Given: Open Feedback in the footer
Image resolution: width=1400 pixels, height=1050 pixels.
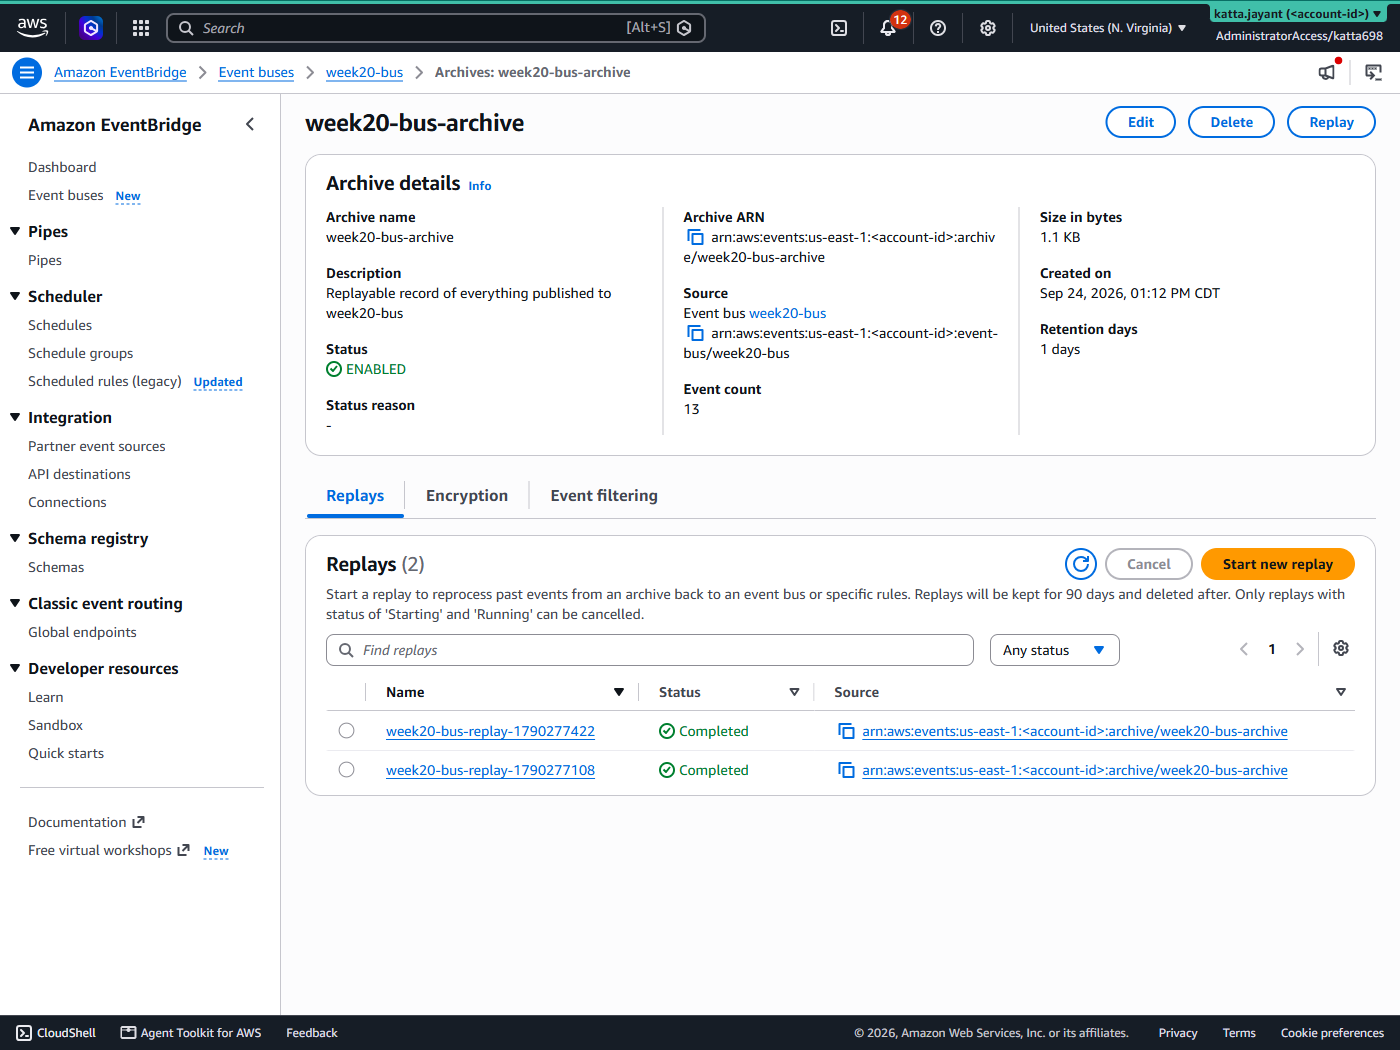Looking at the screenshot, I should 312,1033.
